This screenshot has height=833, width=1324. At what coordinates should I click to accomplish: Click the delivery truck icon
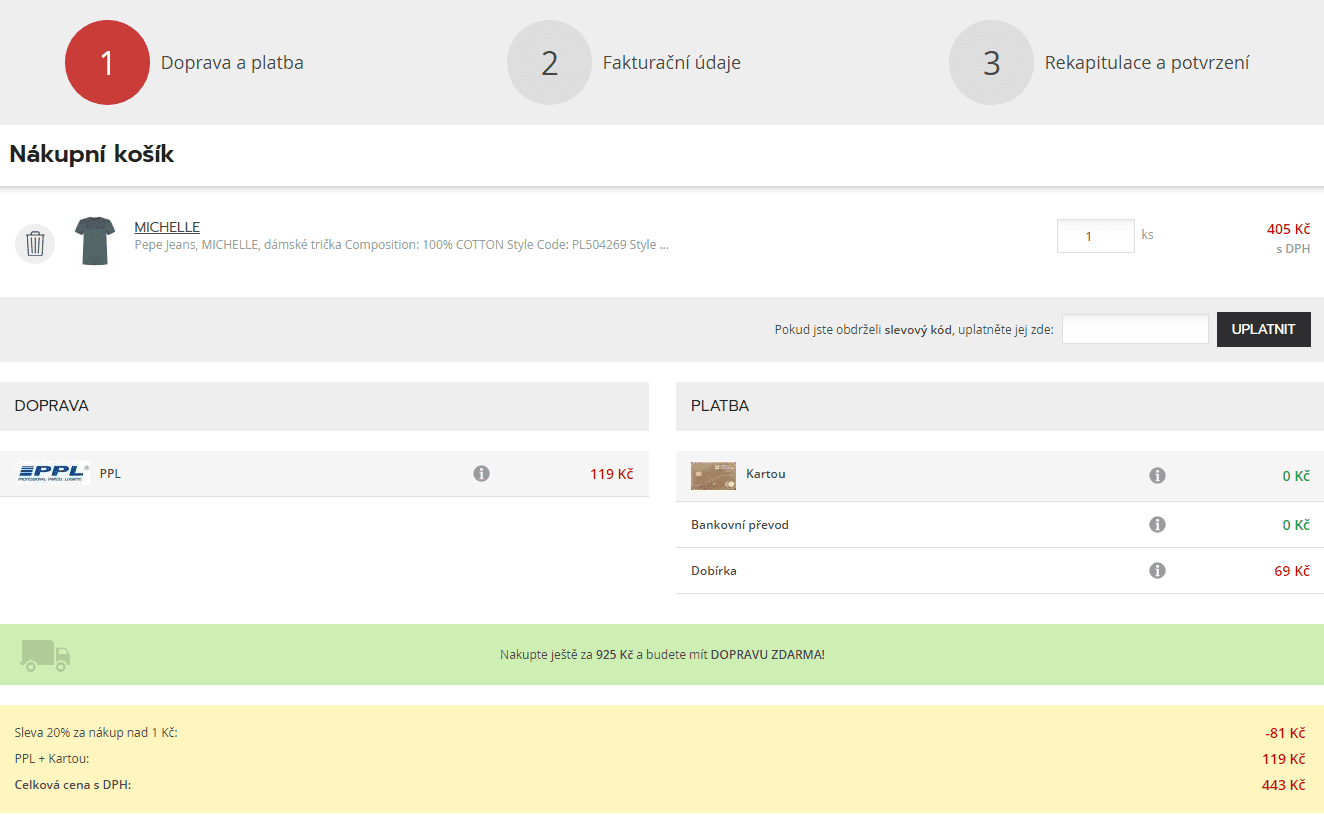point(46,656)
